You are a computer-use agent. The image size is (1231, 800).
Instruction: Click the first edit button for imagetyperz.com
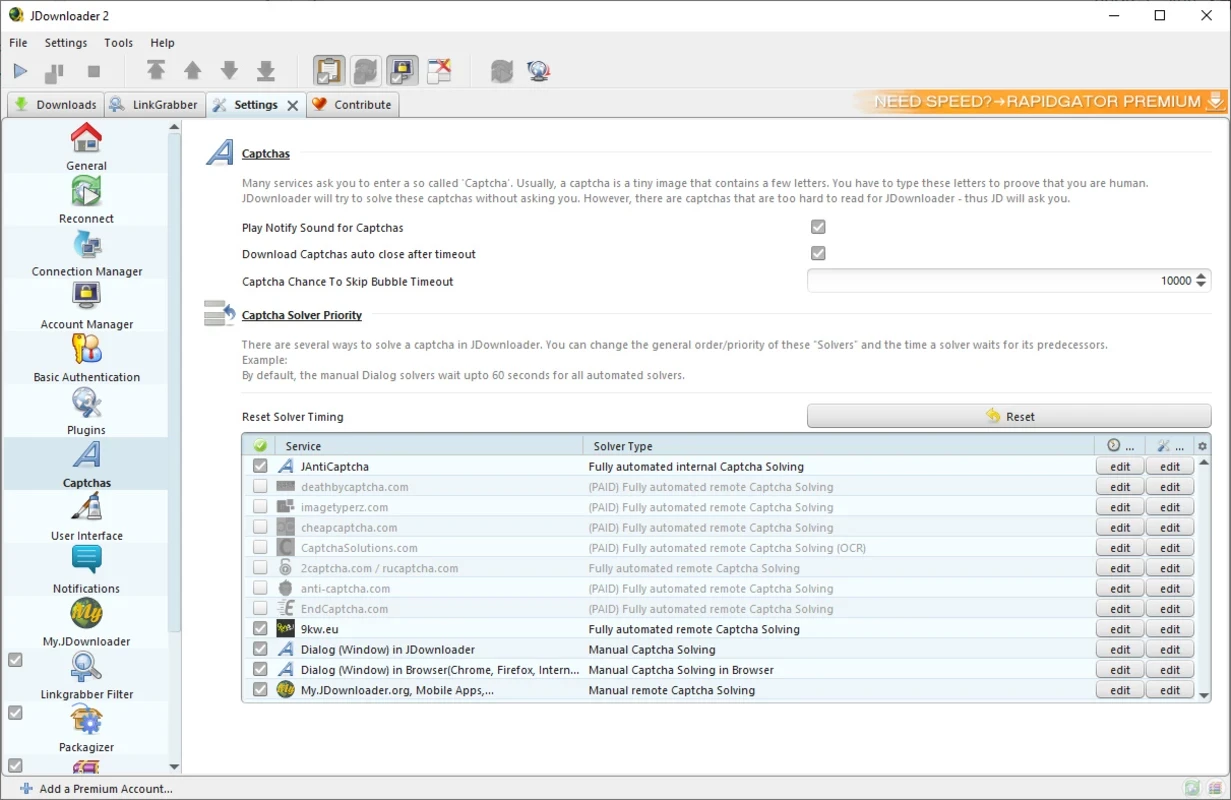1120,507
